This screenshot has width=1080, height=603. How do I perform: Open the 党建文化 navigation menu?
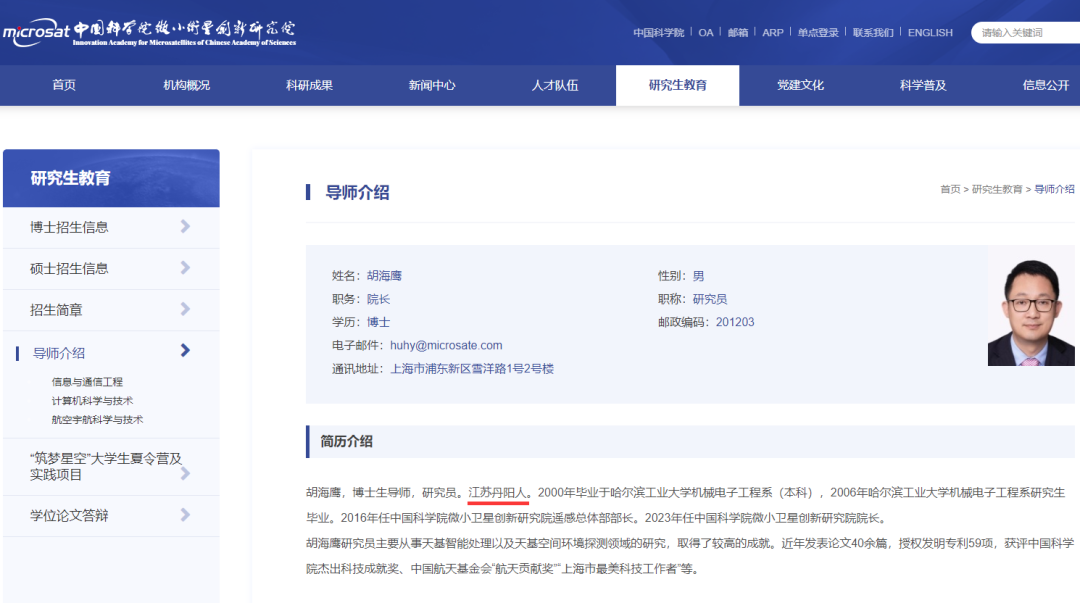pyautogui.click(x=800, y=85)
